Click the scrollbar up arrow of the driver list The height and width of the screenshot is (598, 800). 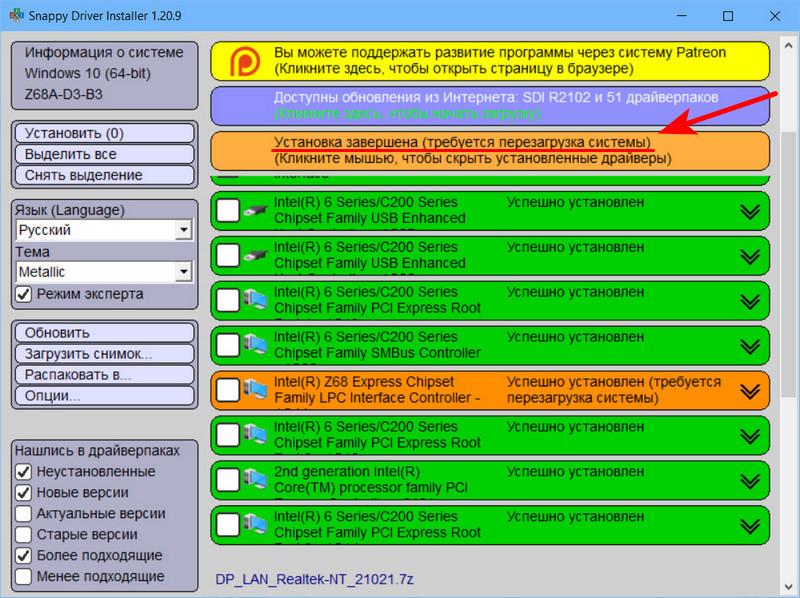tap(788, 46)
